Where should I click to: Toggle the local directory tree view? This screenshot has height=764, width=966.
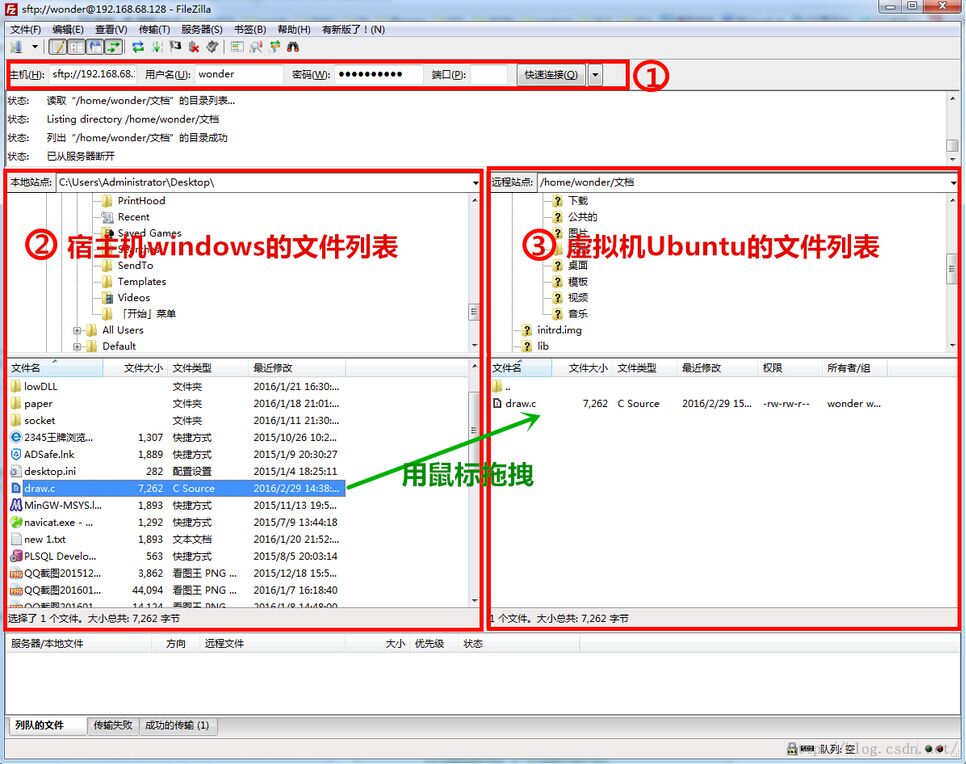click(x=76, y=47)
